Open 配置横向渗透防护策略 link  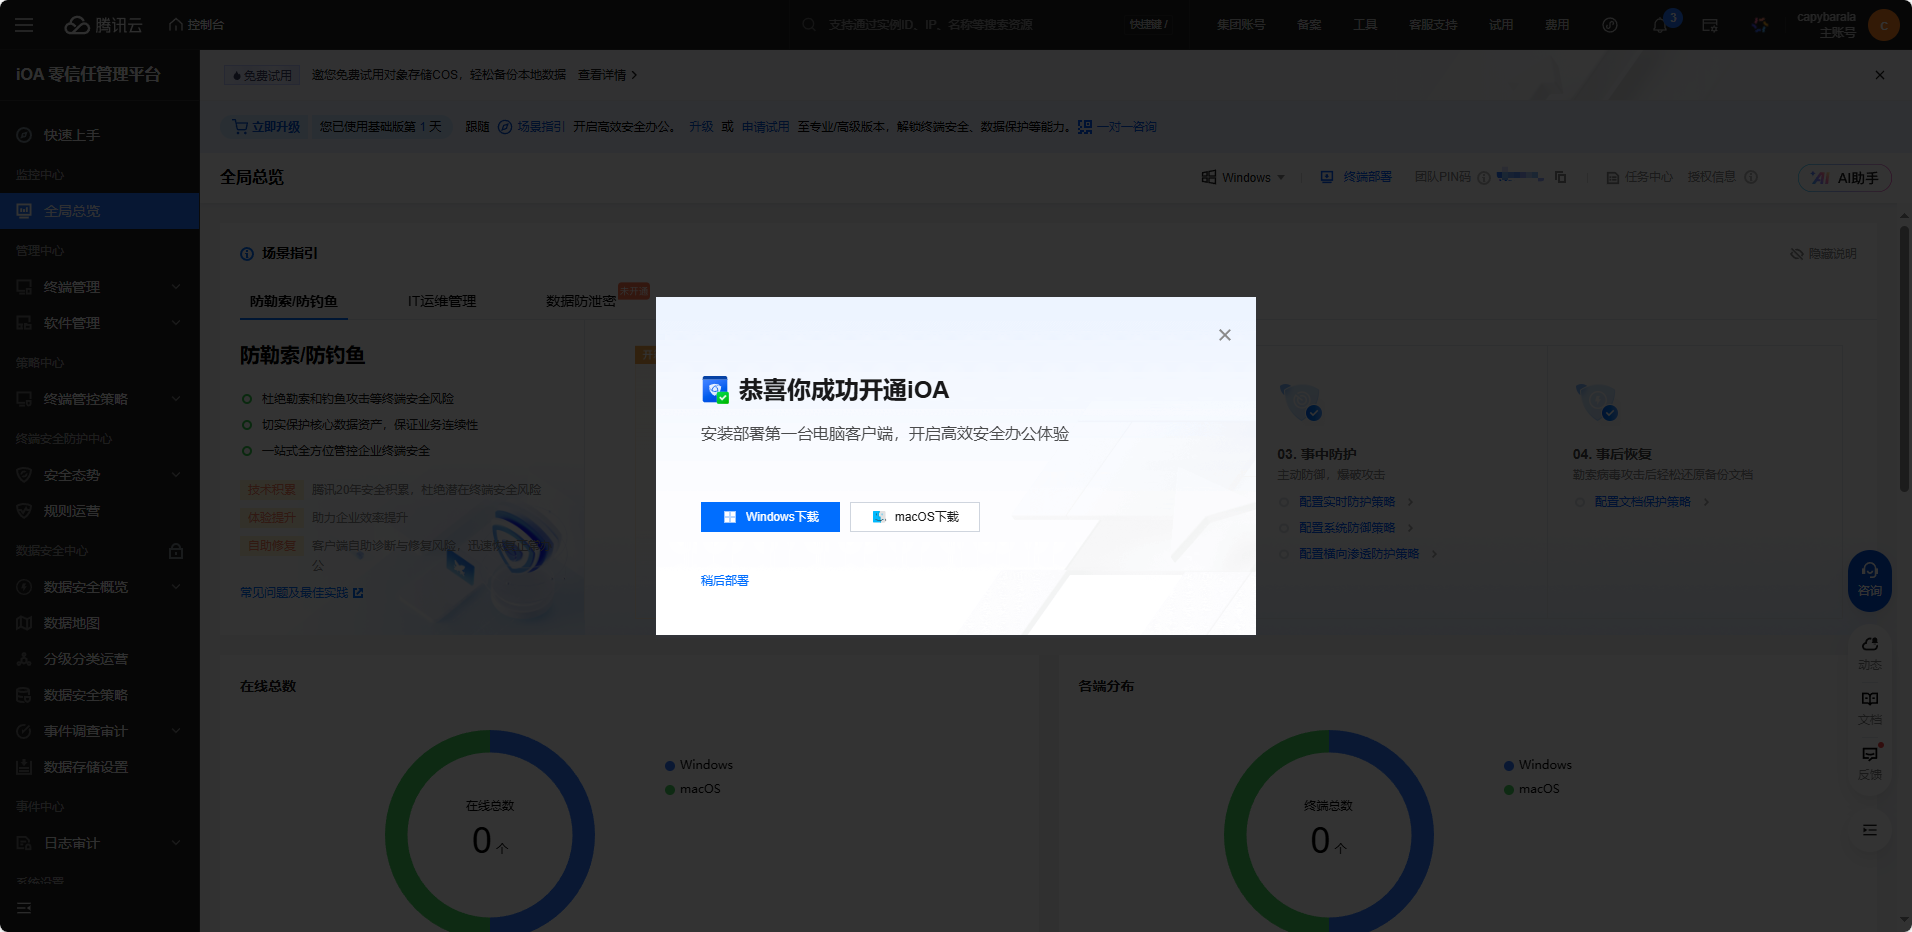[x=1359, y=554]
